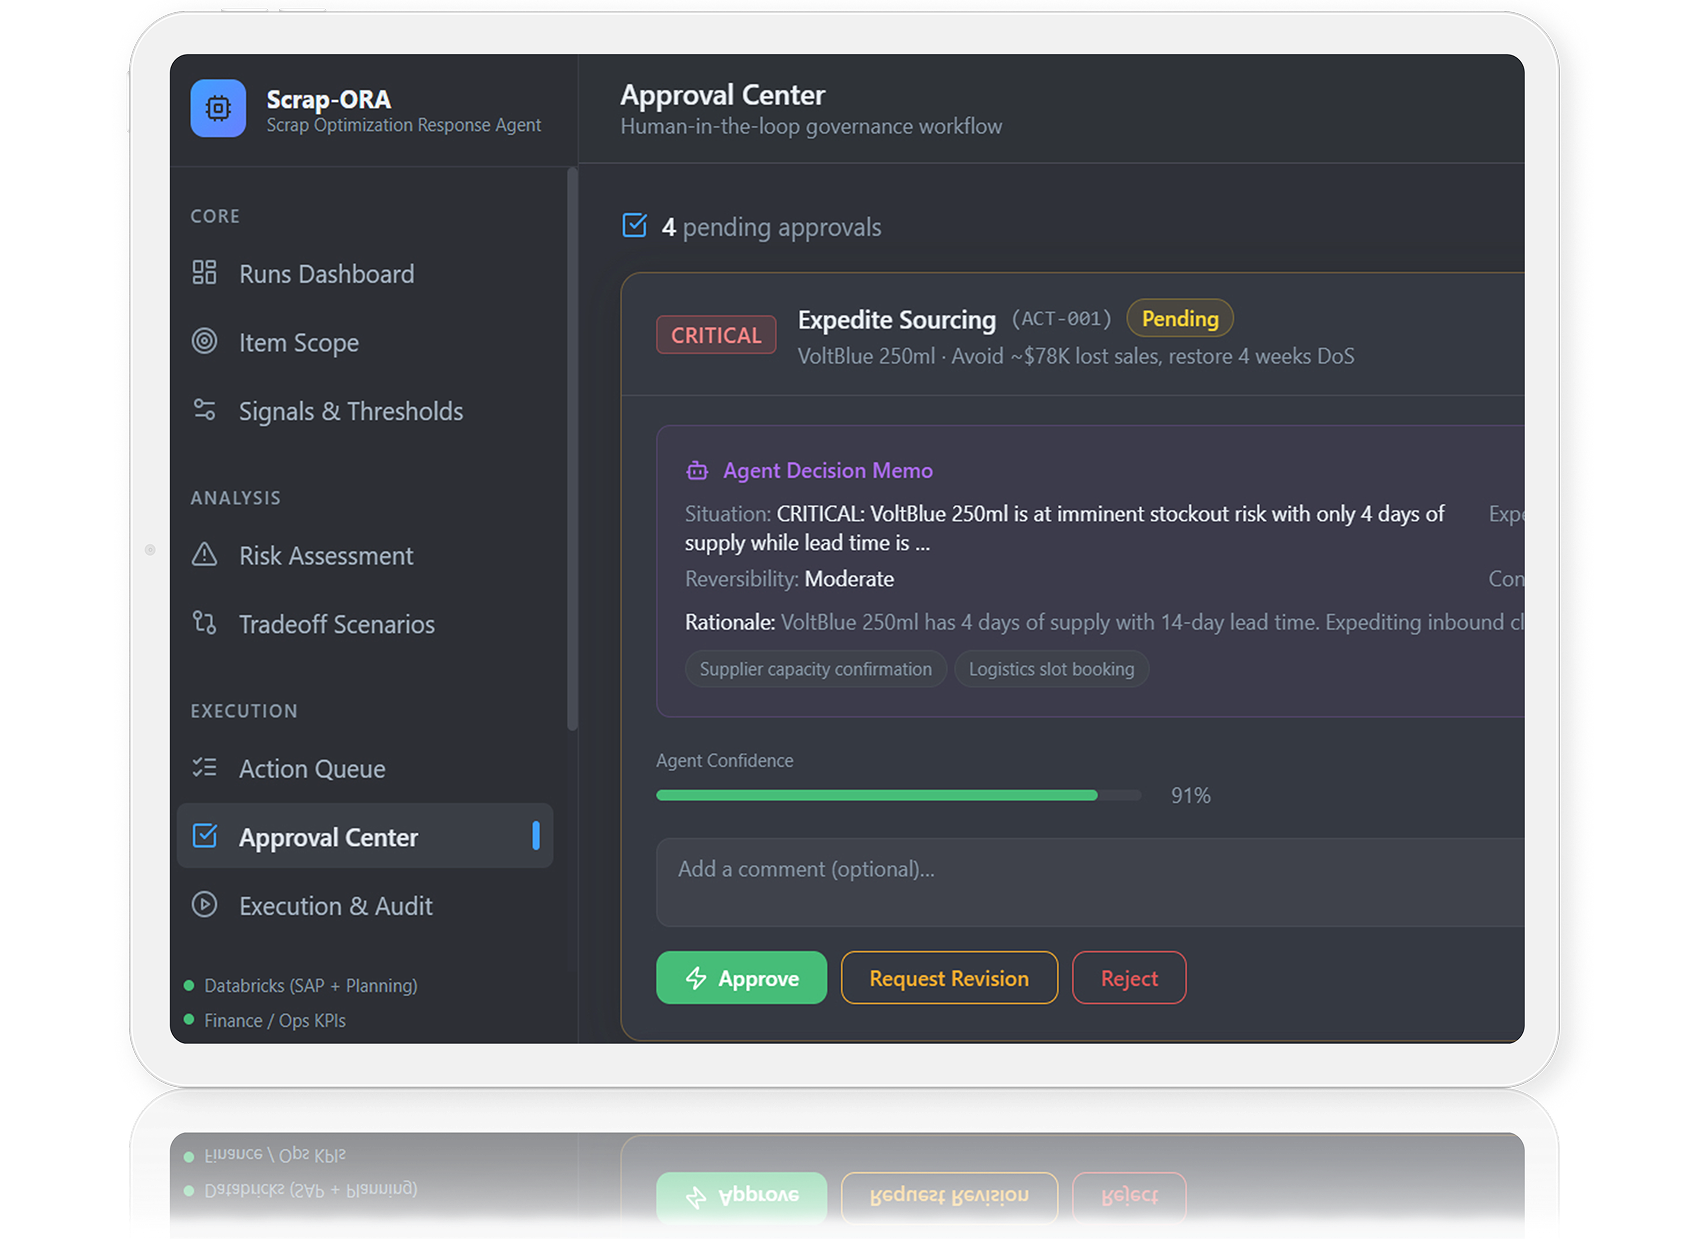The height and width of the screenshot is (1239, 1698).
Task: Click the Pending status badge
Action: pos(1180,318)
